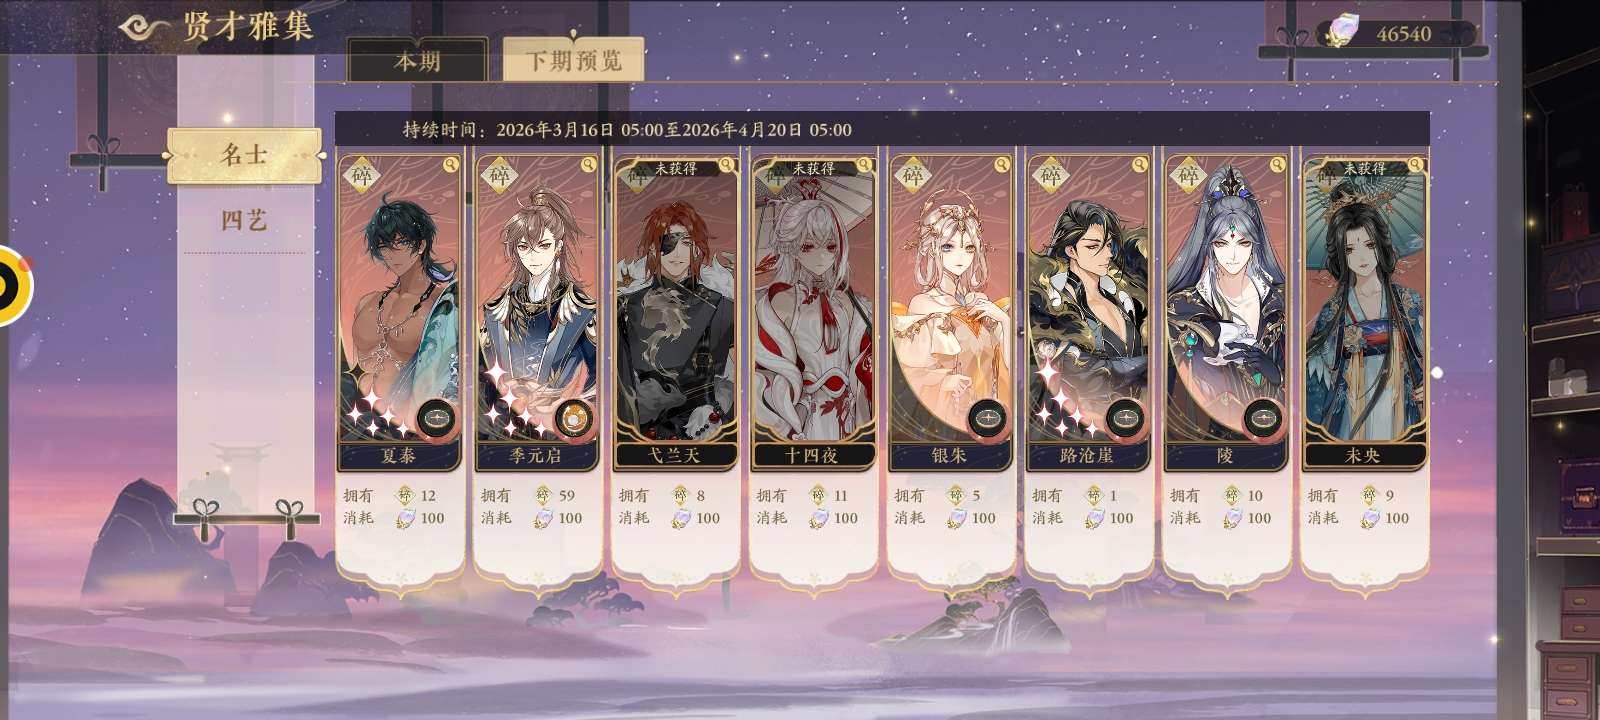1600x720 pixels.
Task: Click the 路沧崖 name label
Action: coord(1087,455)
